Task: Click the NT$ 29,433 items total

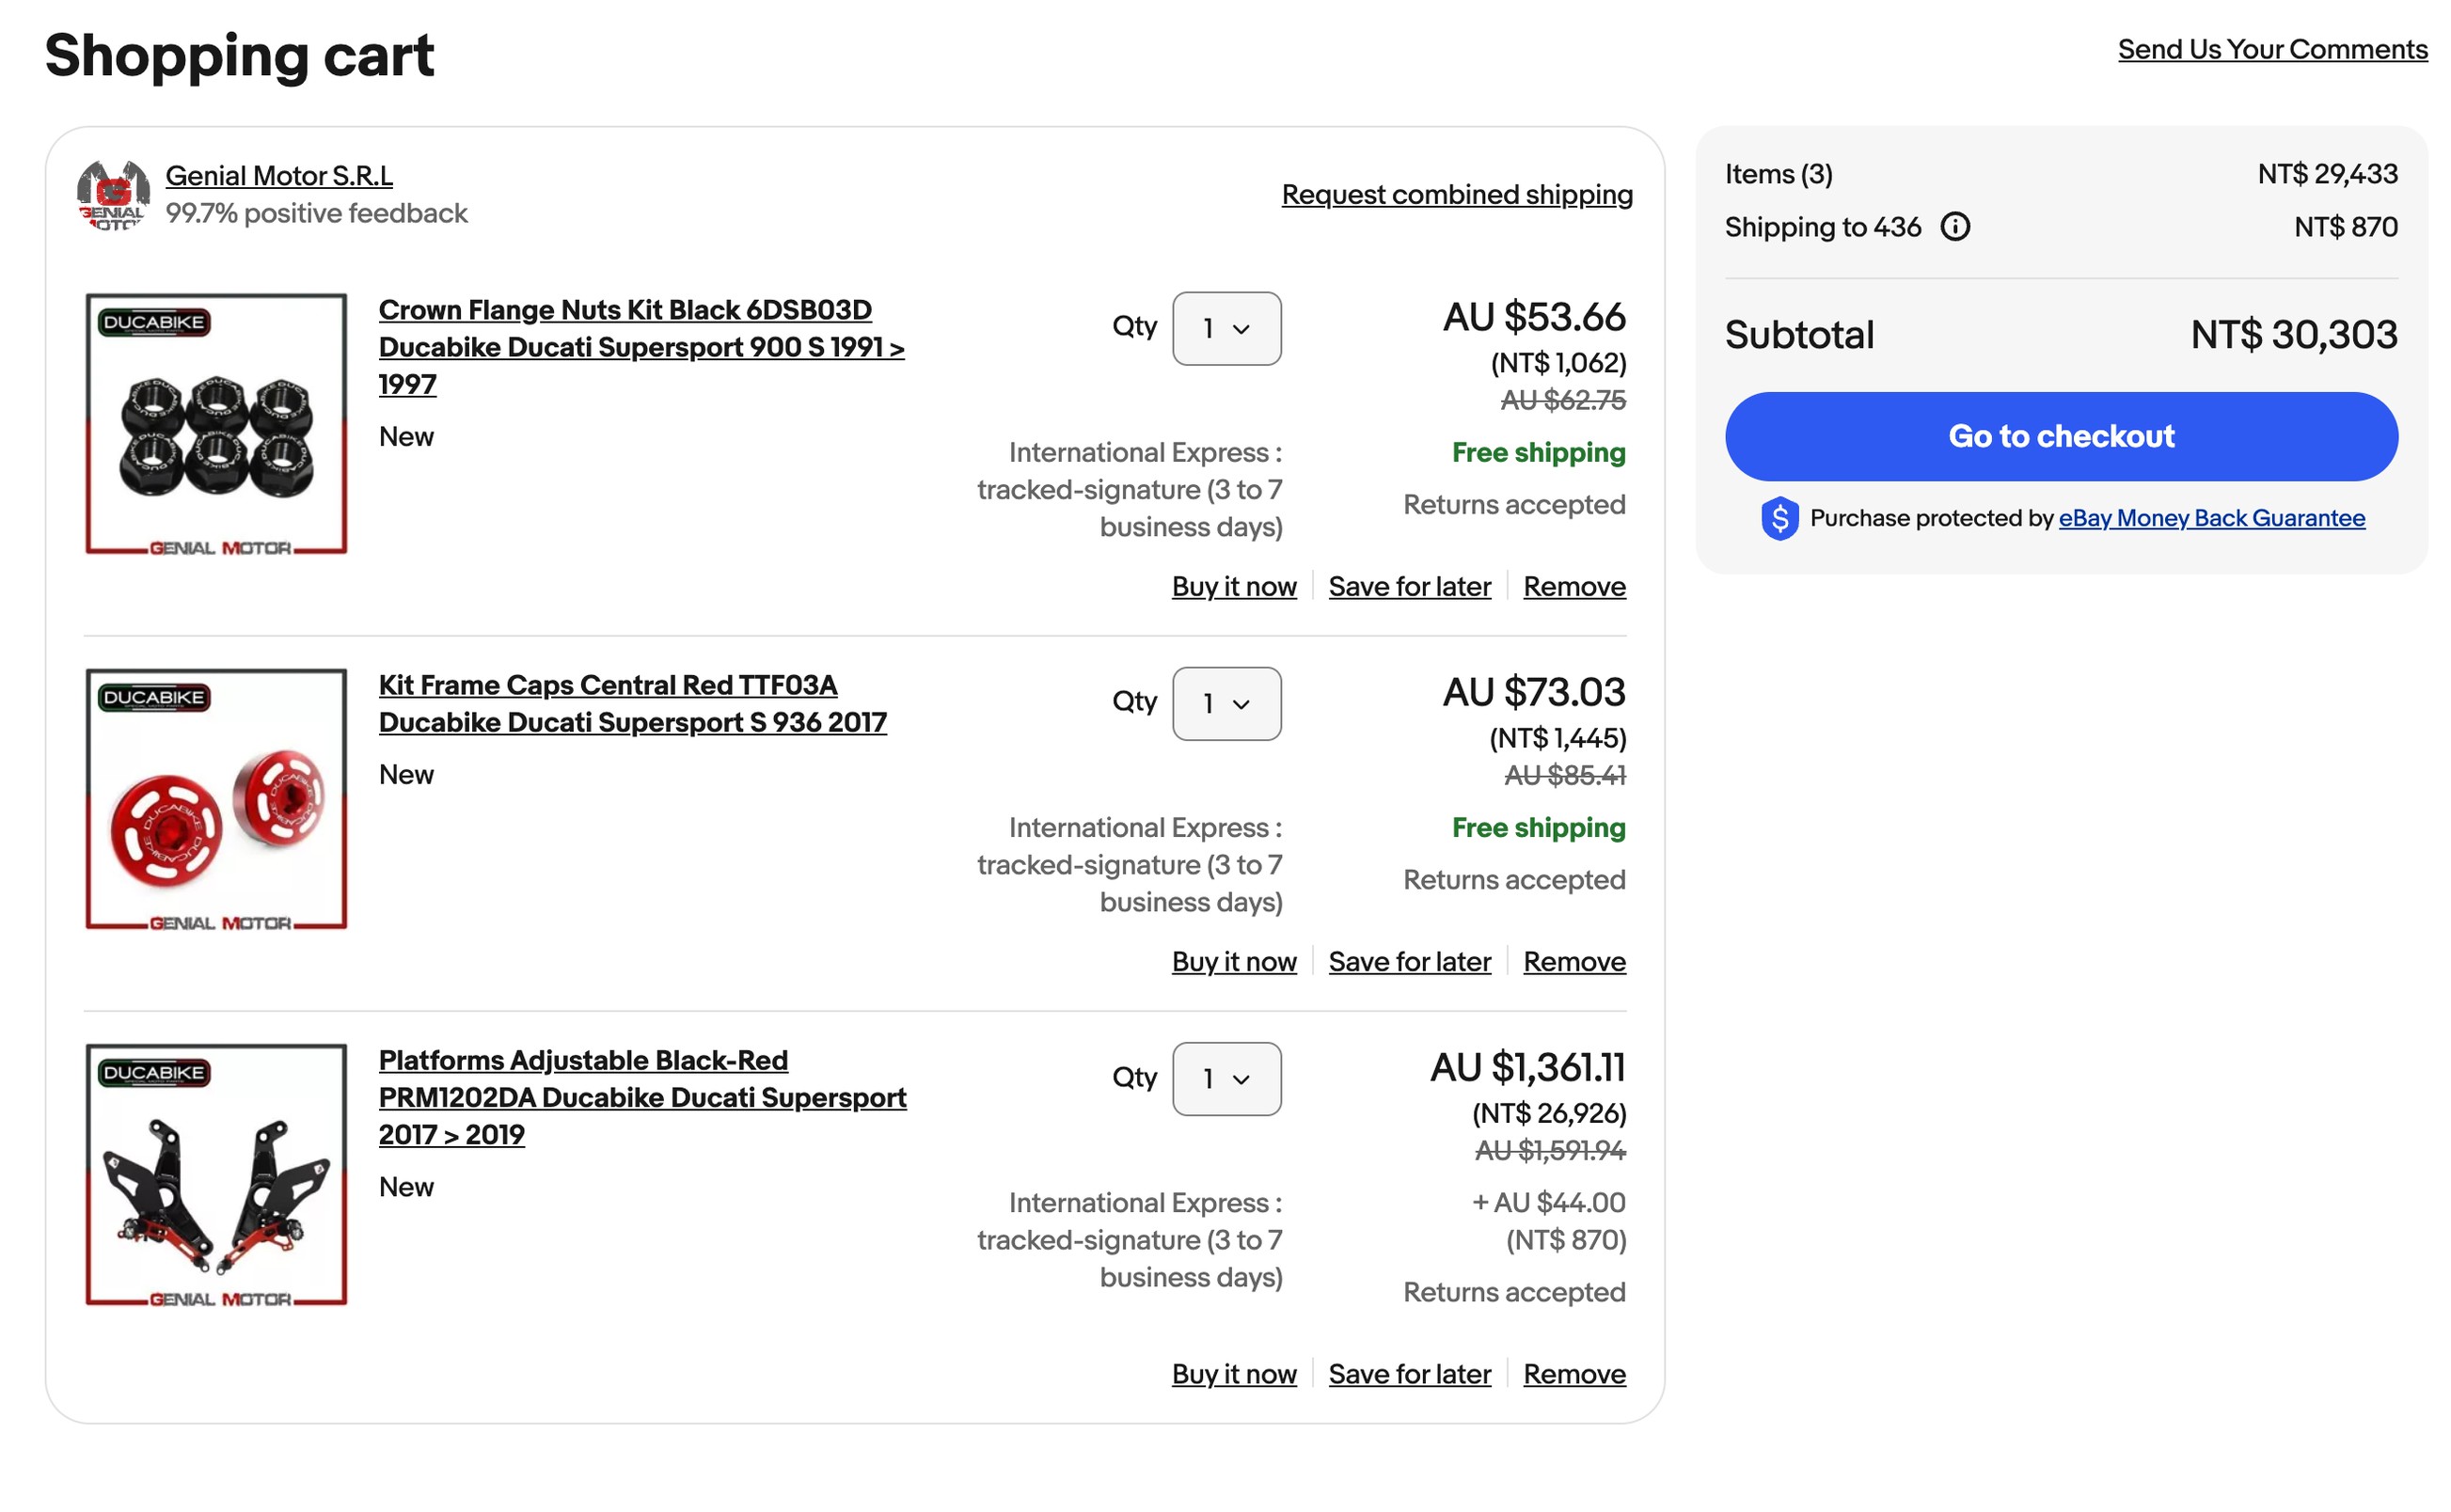Action: click(x=2326, y=174)
